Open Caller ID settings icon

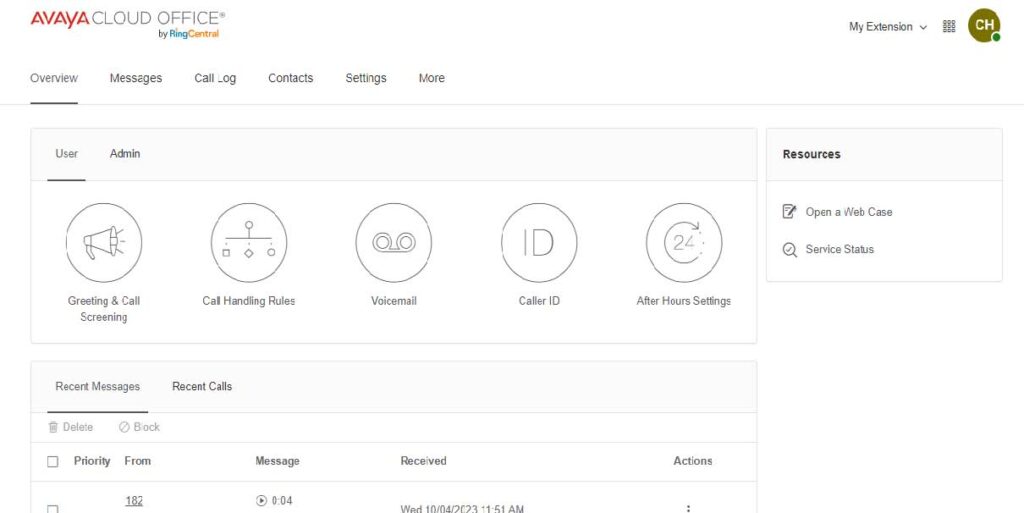pos(539,243)
